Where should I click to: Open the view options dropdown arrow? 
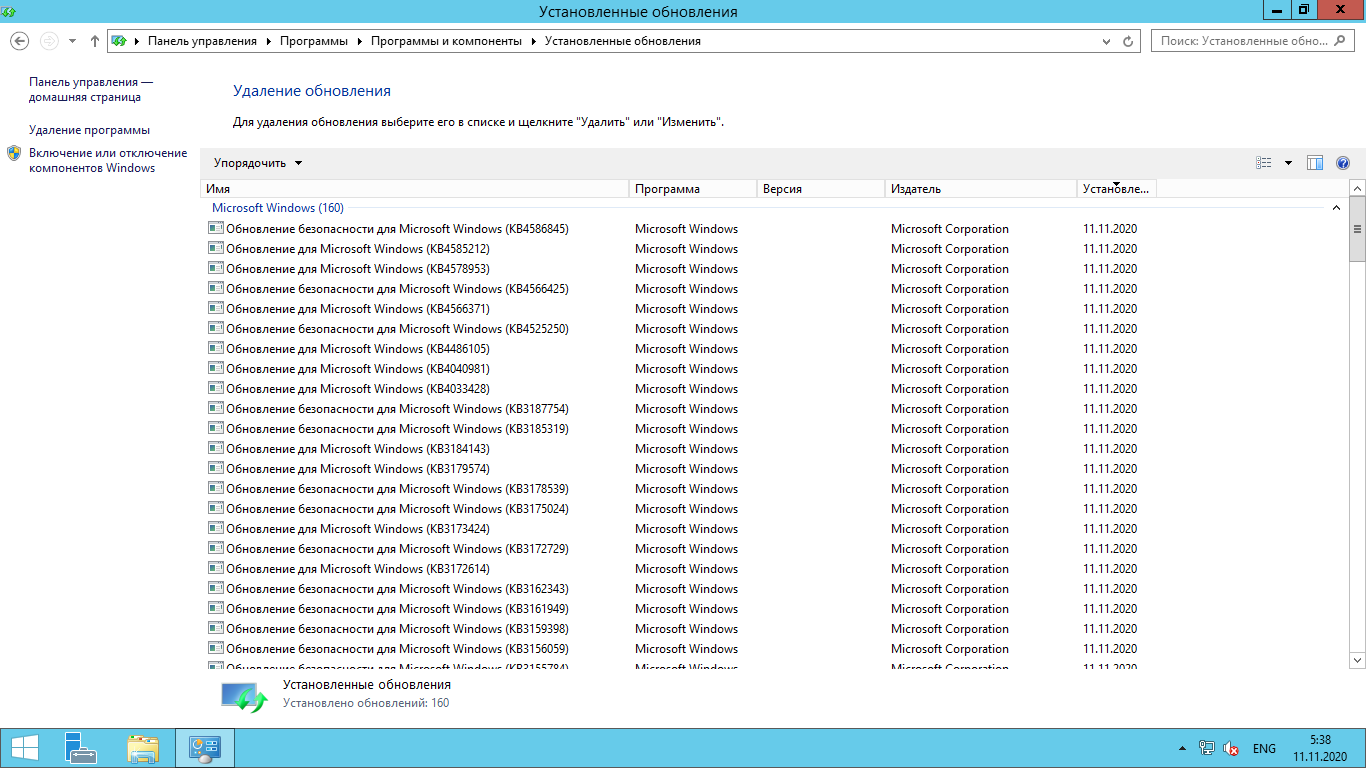(x=1288, y=163)
